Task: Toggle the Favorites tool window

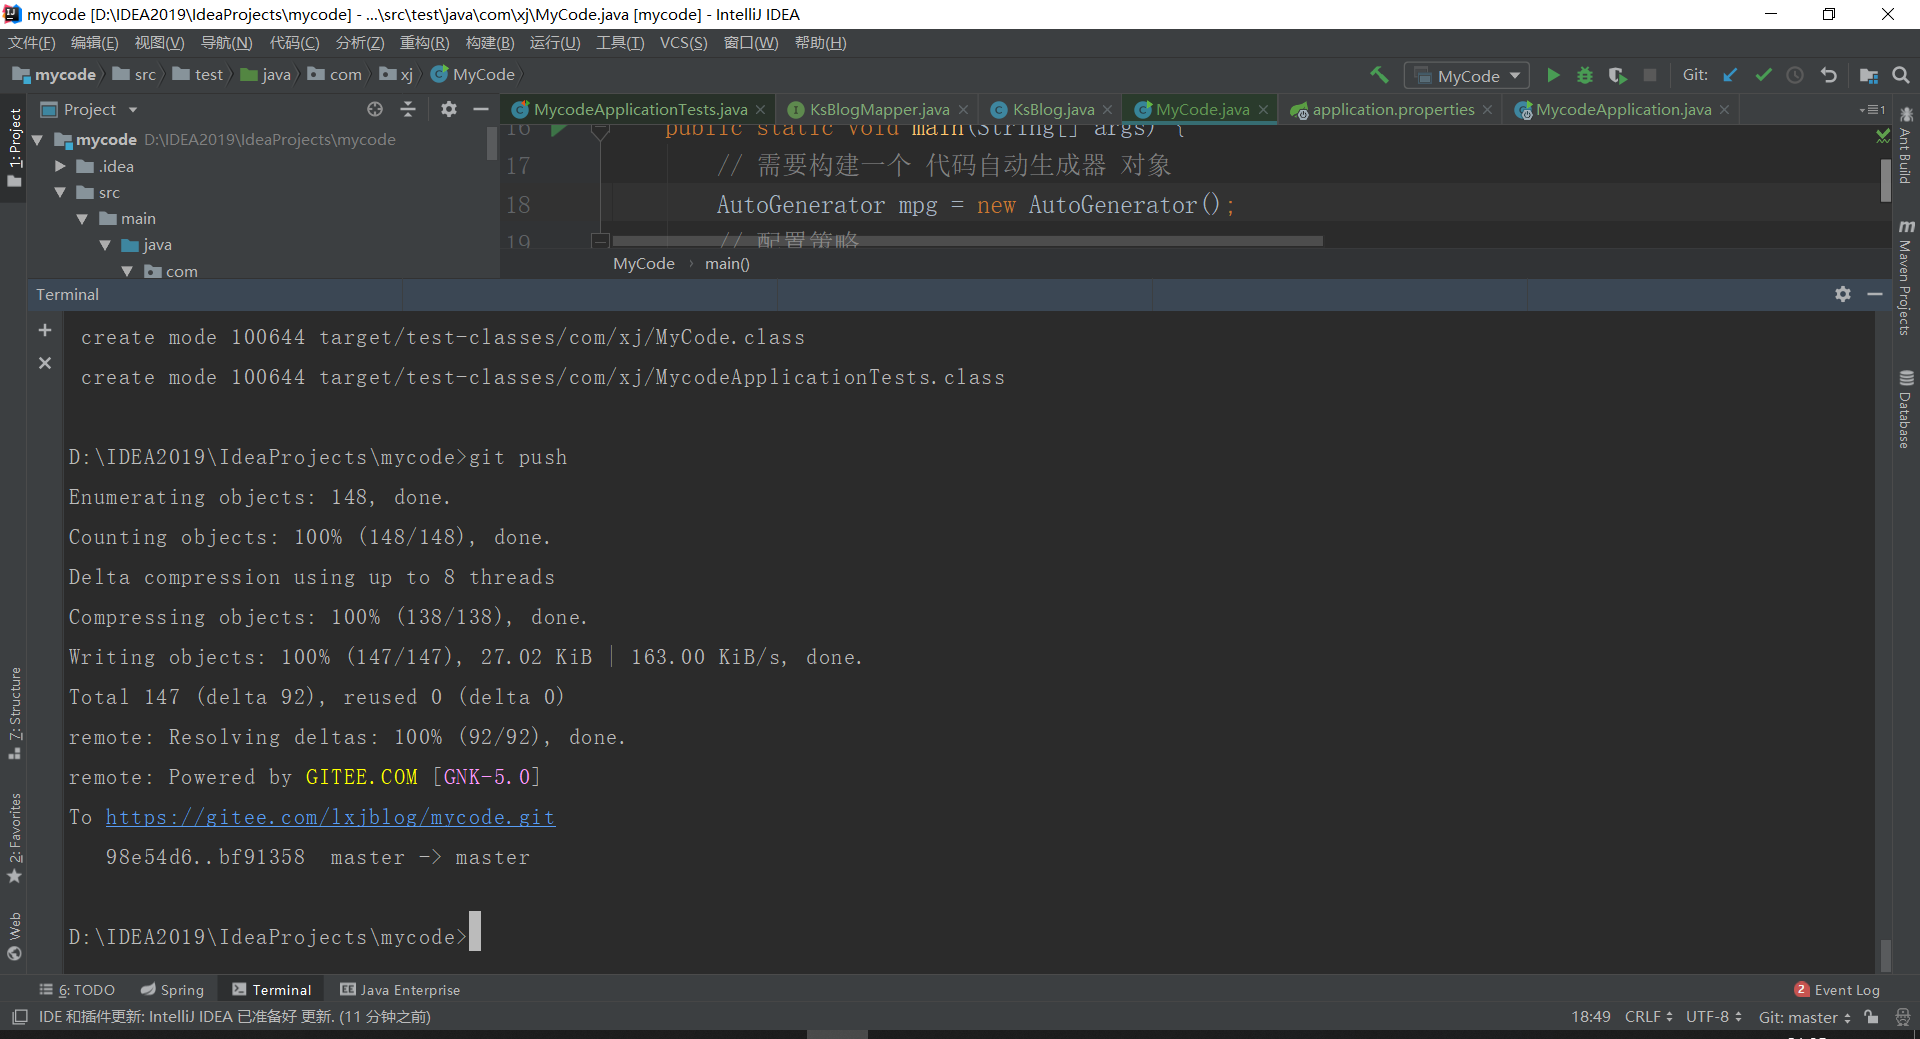Action: (x=15, y=837)
